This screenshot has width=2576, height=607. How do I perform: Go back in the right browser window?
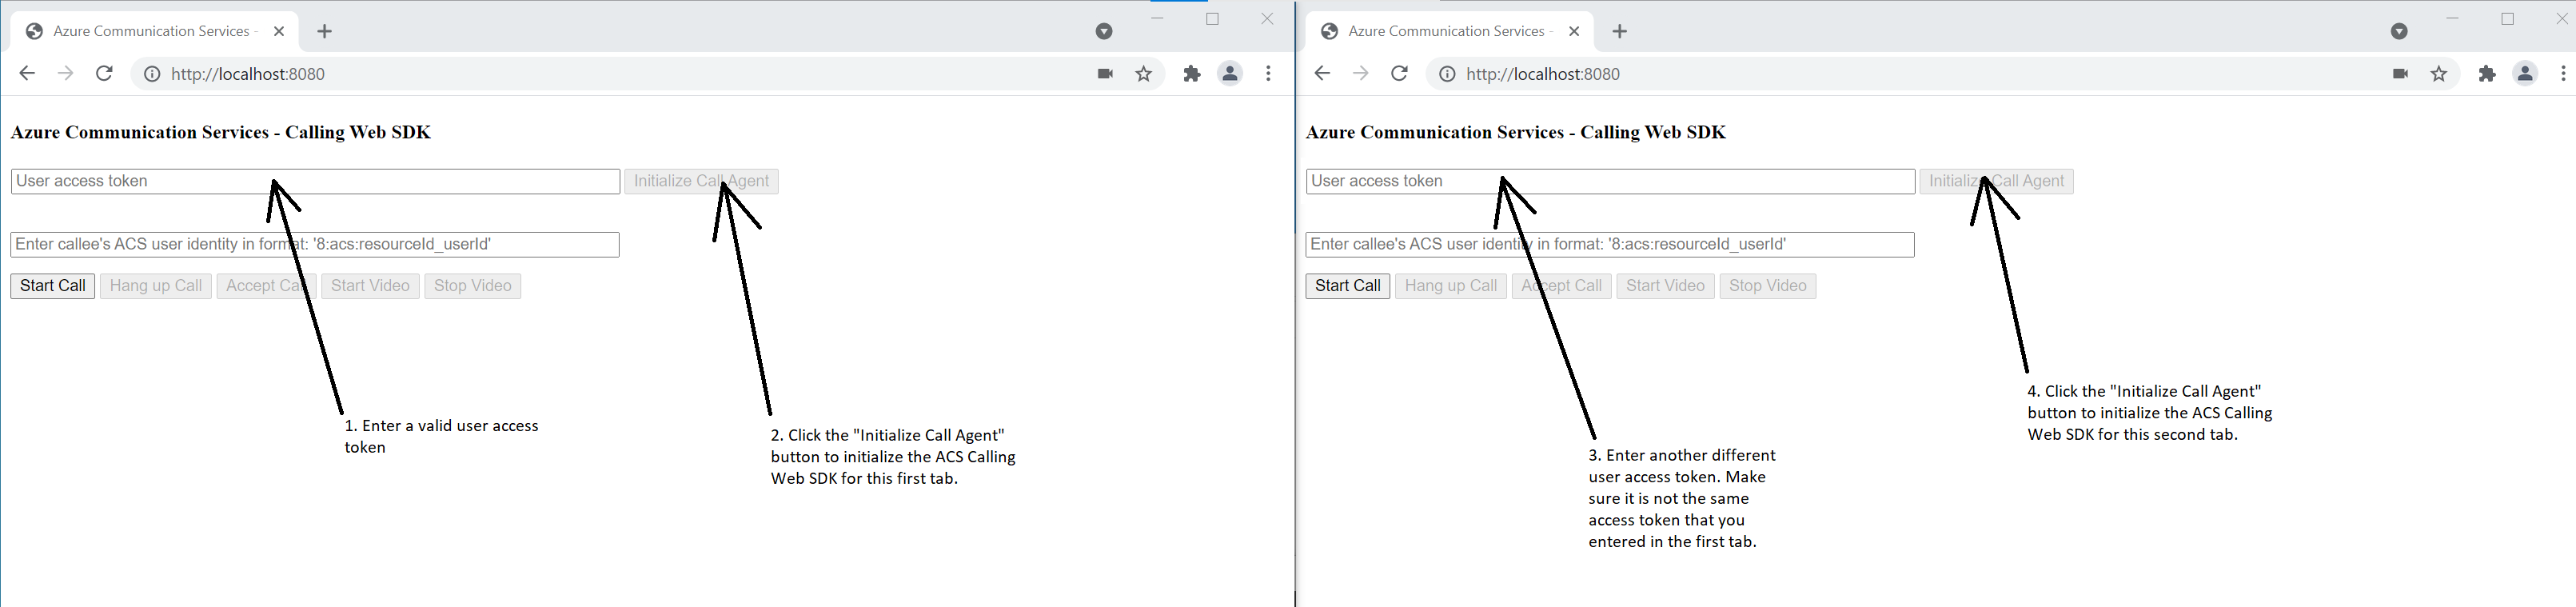click(1322, 73)
